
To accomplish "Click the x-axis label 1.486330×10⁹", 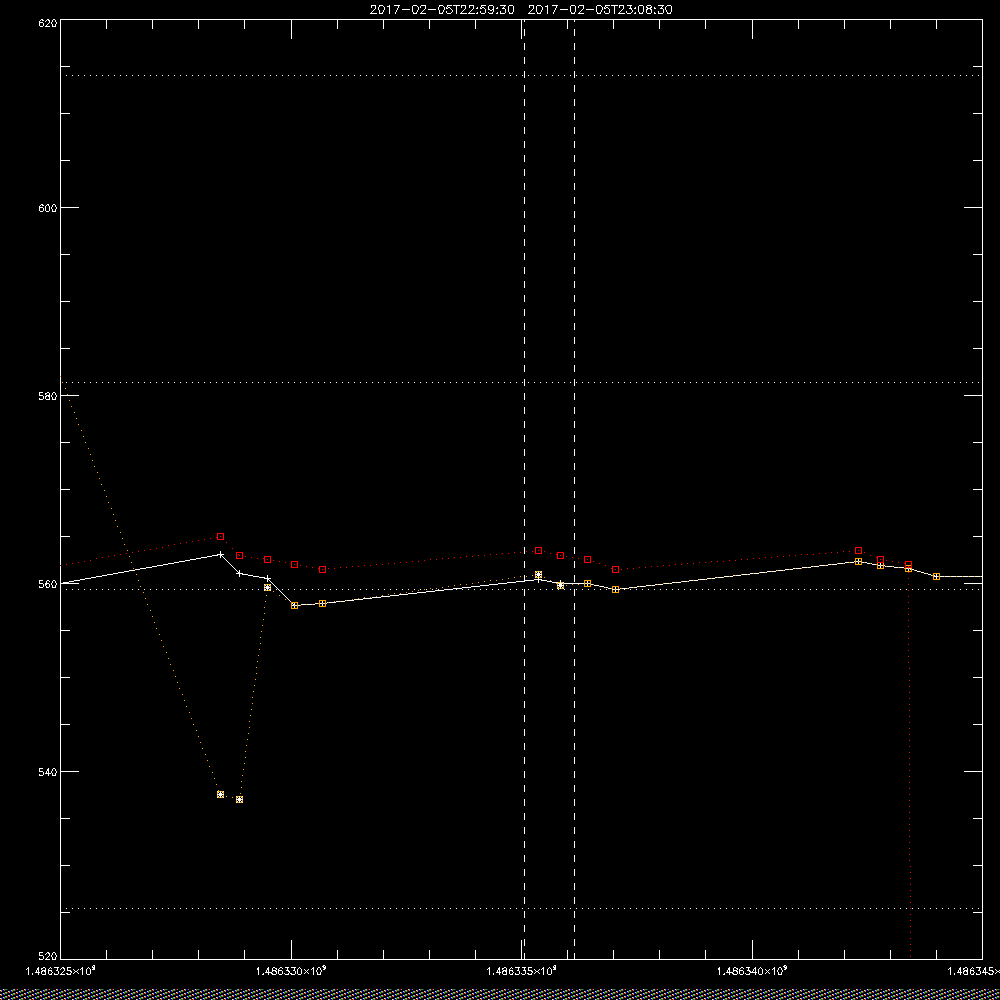I will (x=291, y=971).
